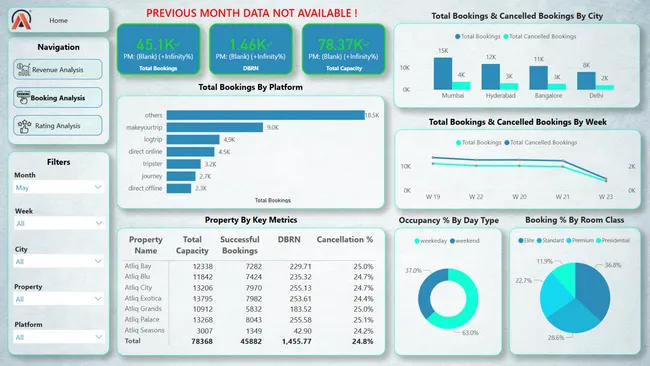This screenshot has width=650, height=366.
Task: Select the direct offline platform bar
Action: point(179,188)
